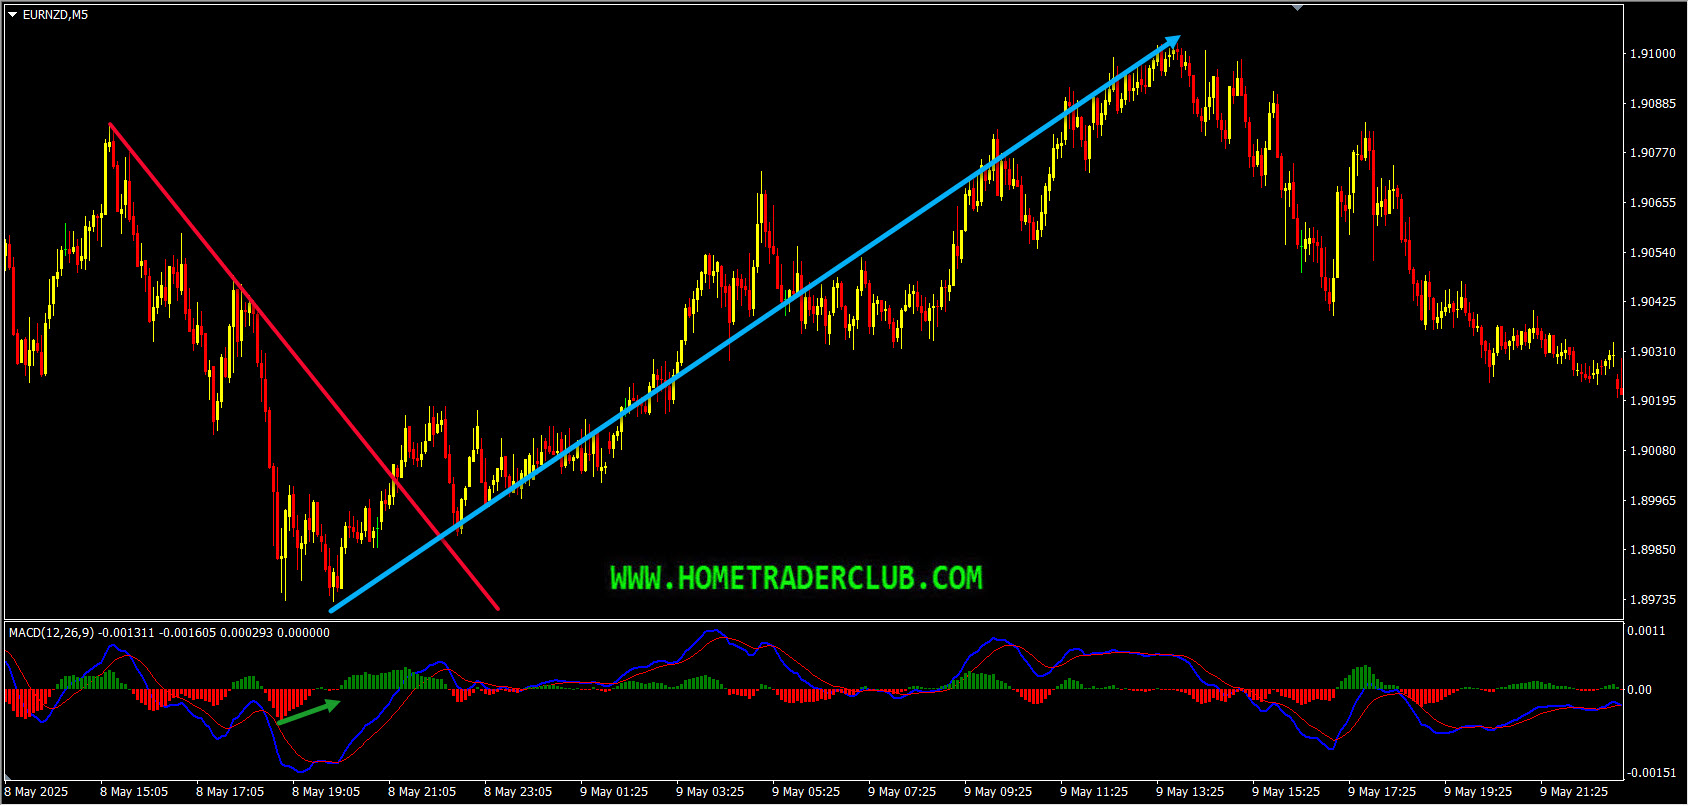Click the EURNZD,M5 chart title label
1689x806 pixels.
pos(55,15)
